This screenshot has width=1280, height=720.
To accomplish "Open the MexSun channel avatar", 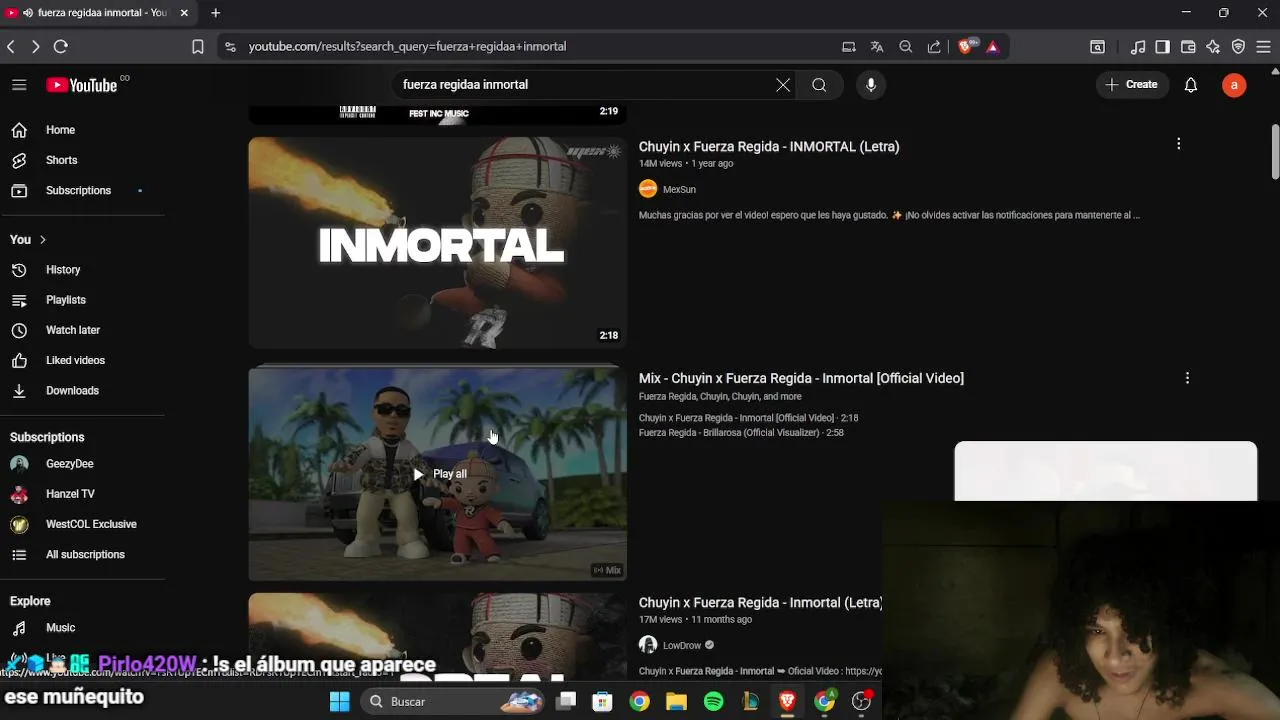I will tap(648, 189).
